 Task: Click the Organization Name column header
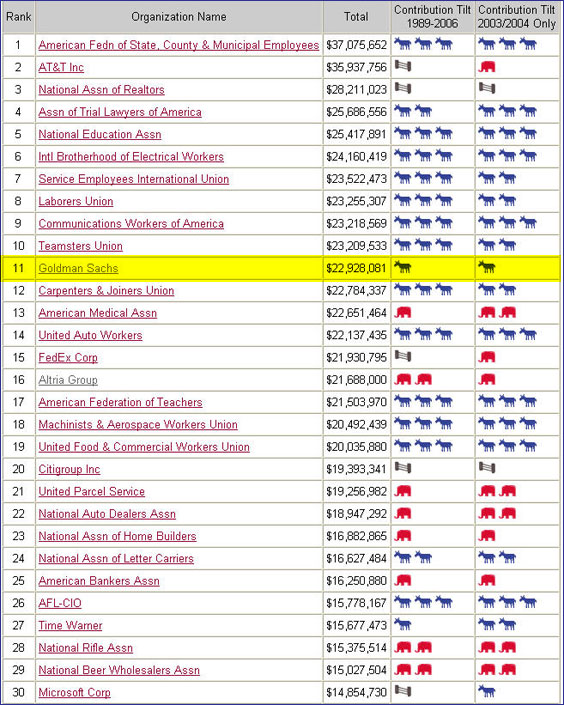tap(179, 17)
